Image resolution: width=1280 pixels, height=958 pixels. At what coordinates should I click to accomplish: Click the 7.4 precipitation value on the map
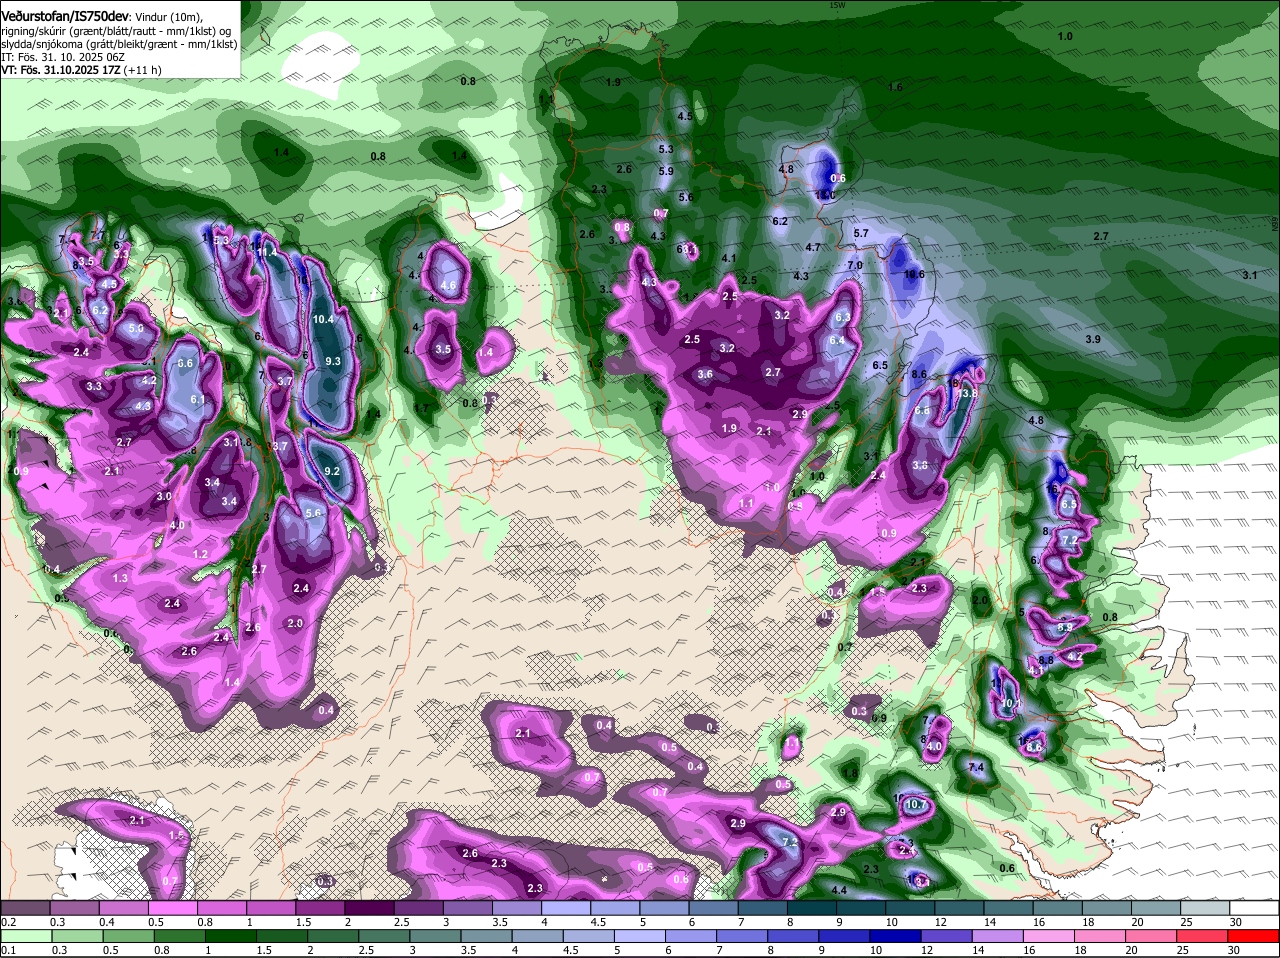(978, 767)
